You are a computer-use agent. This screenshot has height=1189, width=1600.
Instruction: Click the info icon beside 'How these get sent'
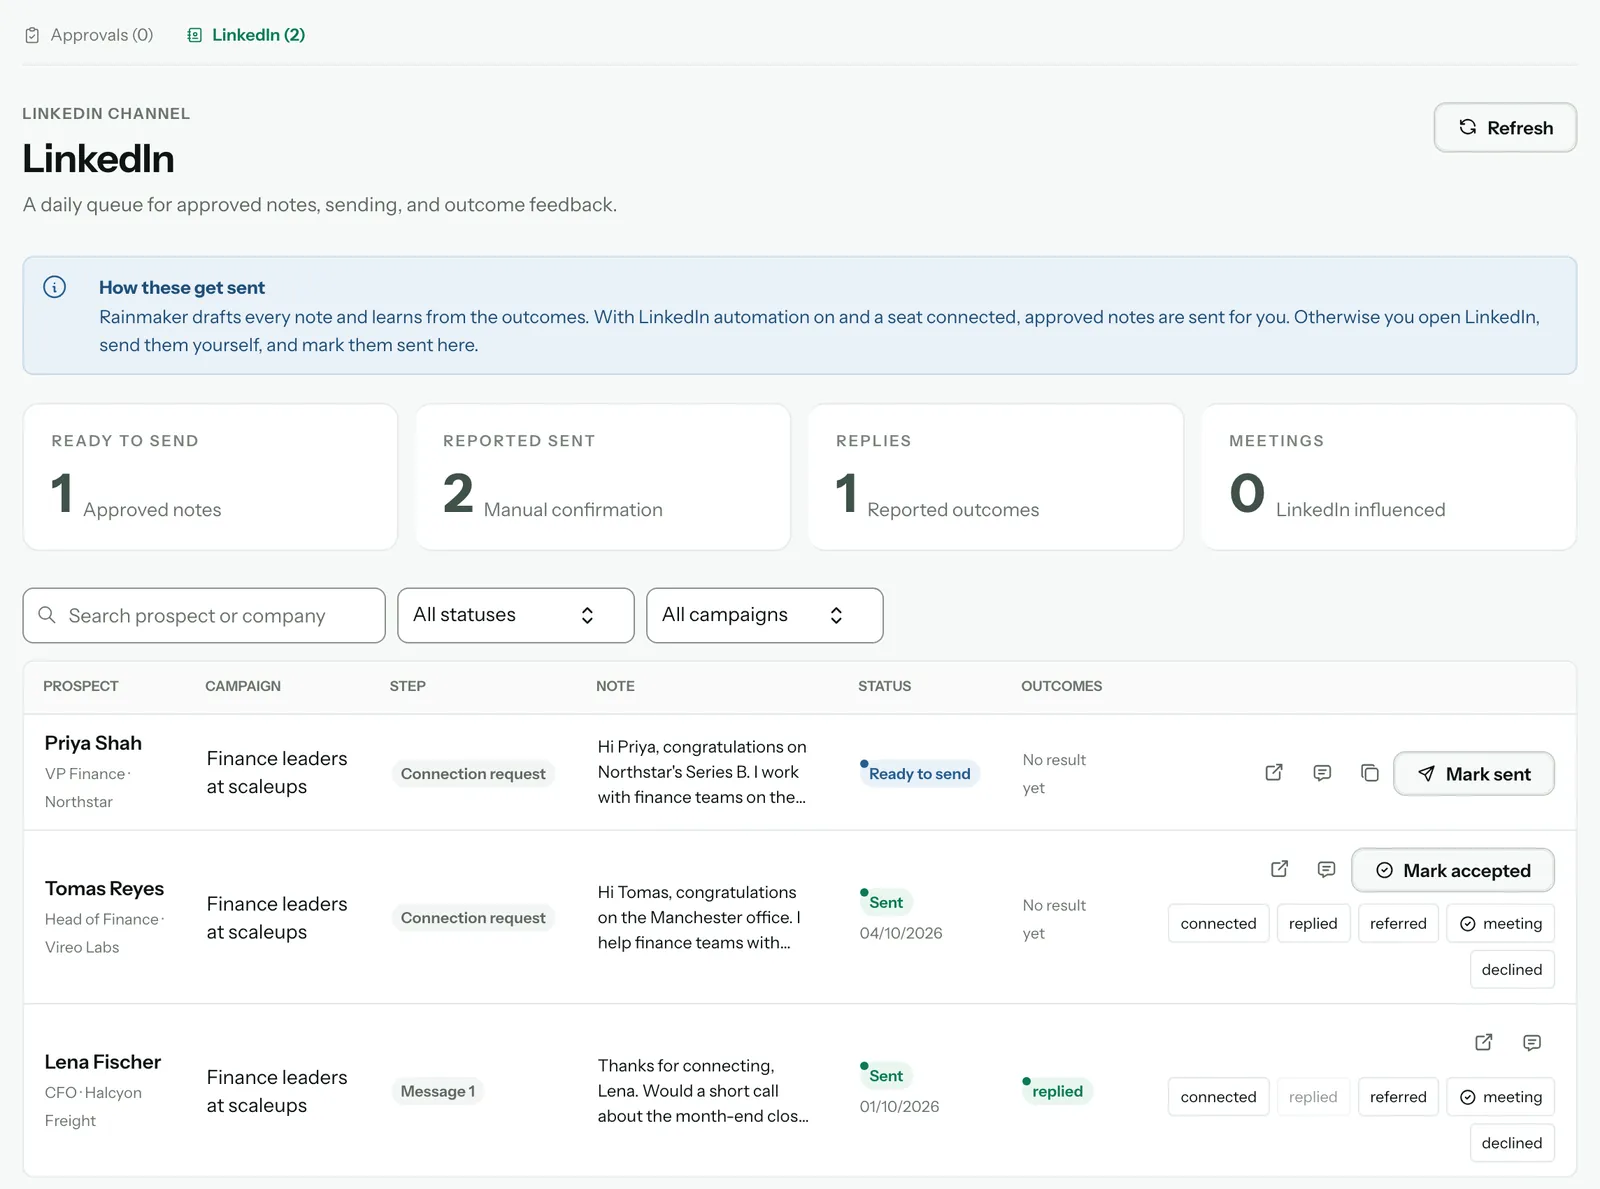[55, 287]
